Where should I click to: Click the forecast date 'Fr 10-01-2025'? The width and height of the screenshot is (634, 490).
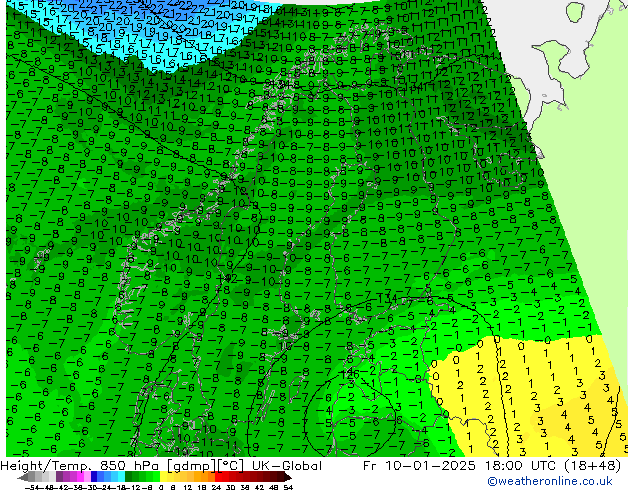419,466
